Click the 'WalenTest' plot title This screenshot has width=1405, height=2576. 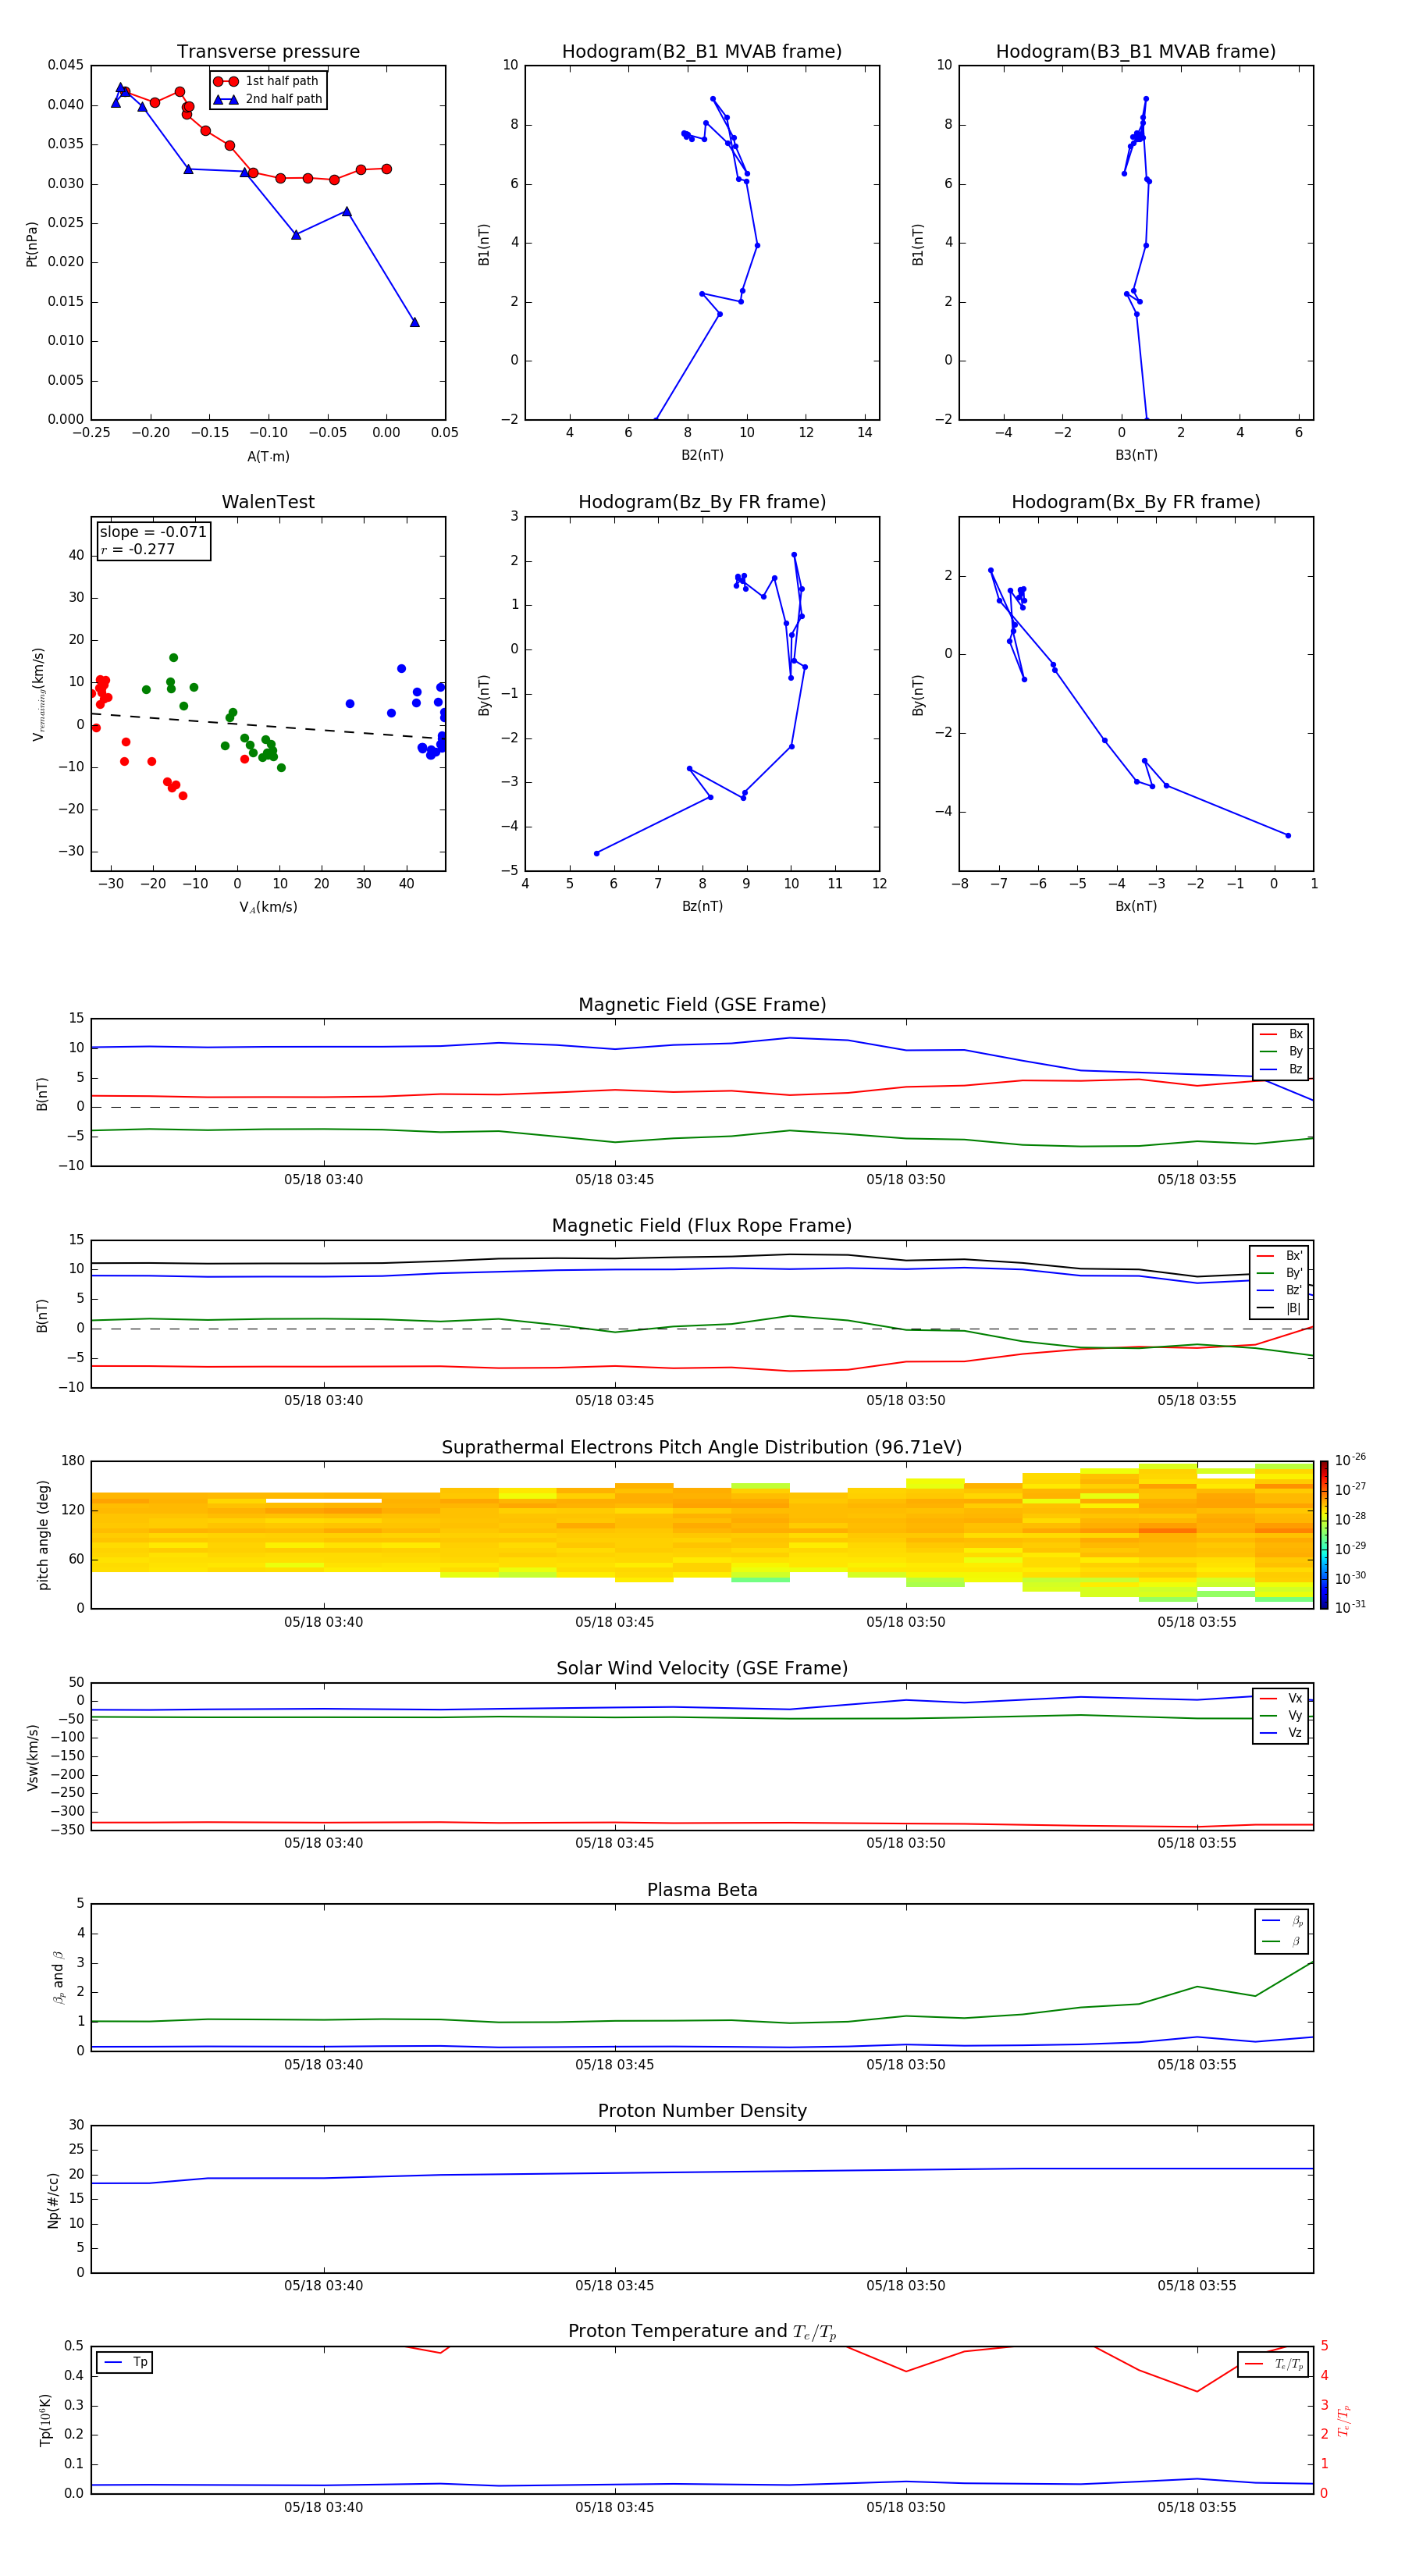[x=268, y=502]
